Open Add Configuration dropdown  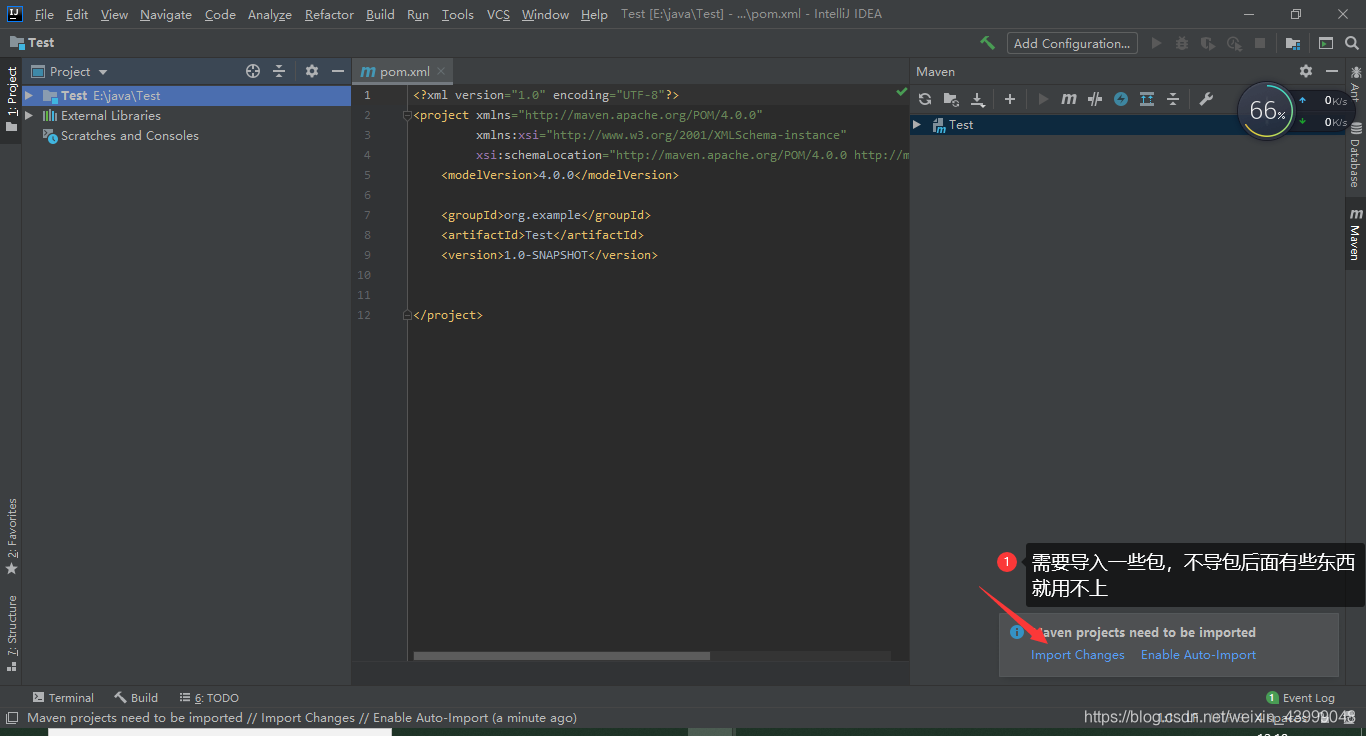pyautogui.click(x=1072, y=43)
